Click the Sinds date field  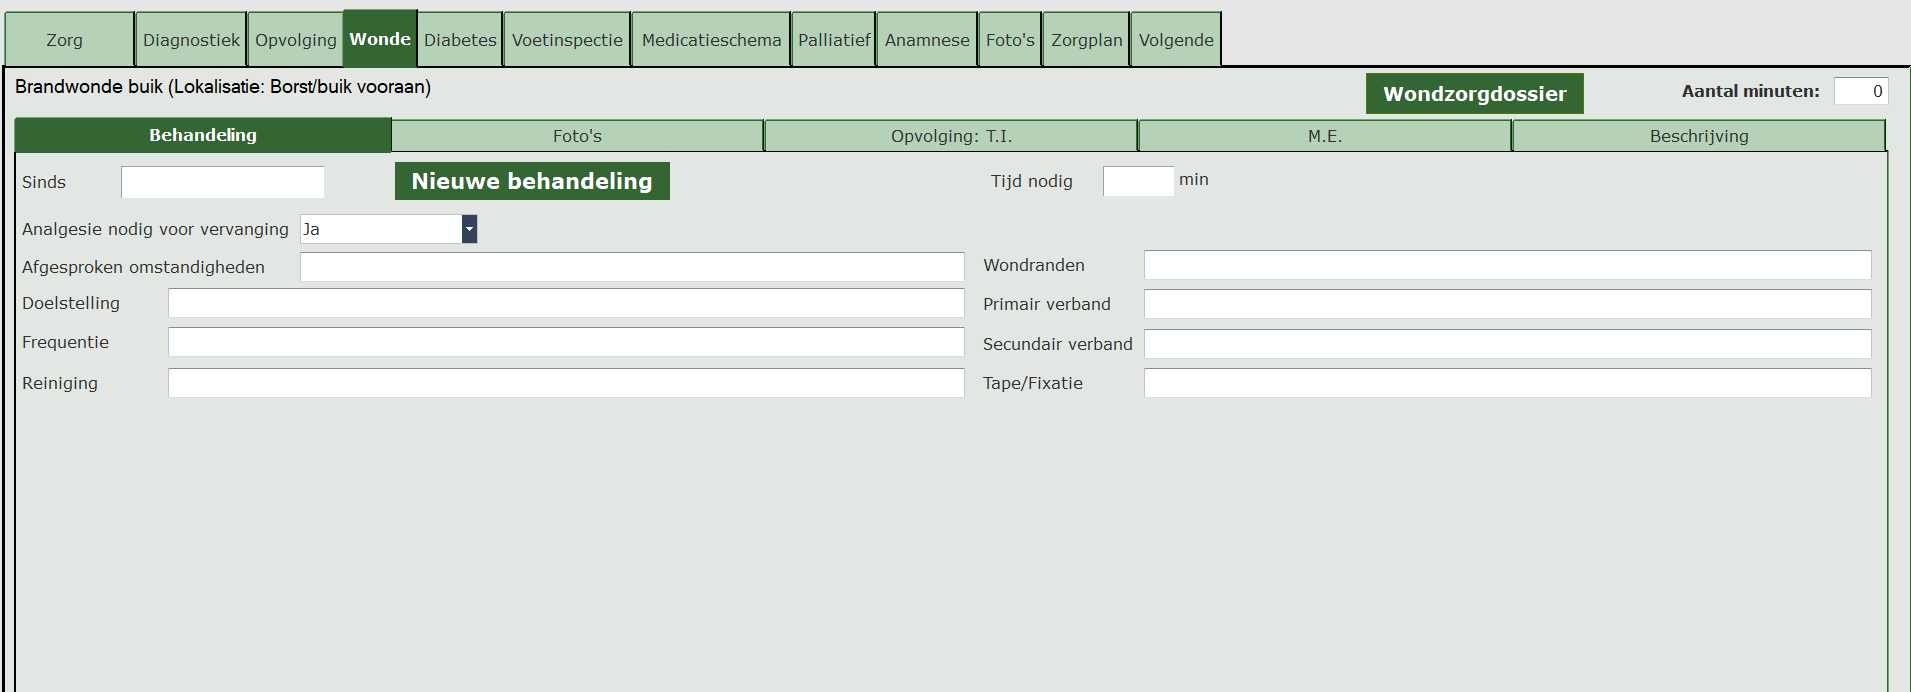pos(222,182)
